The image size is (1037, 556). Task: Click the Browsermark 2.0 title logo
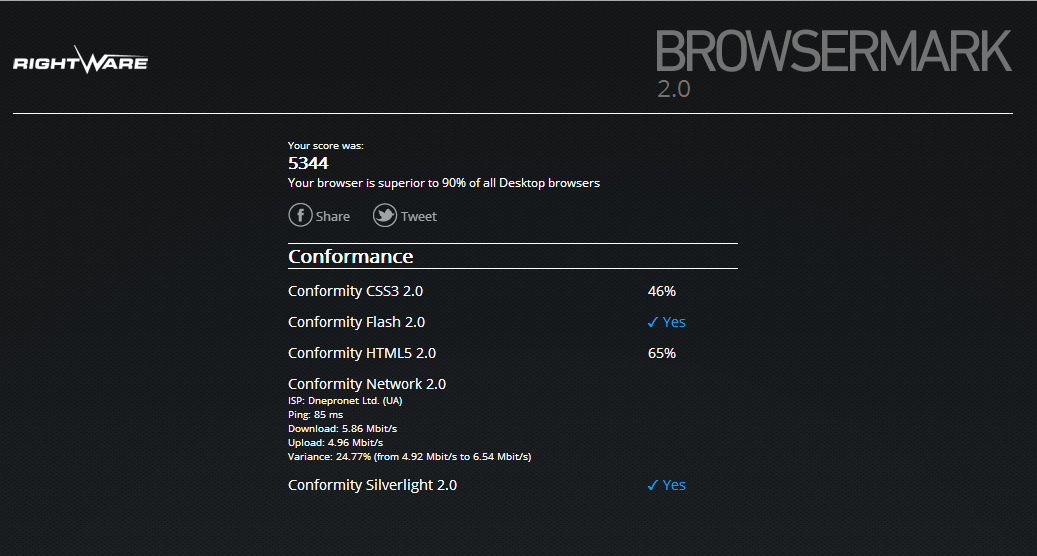(833, 63)
